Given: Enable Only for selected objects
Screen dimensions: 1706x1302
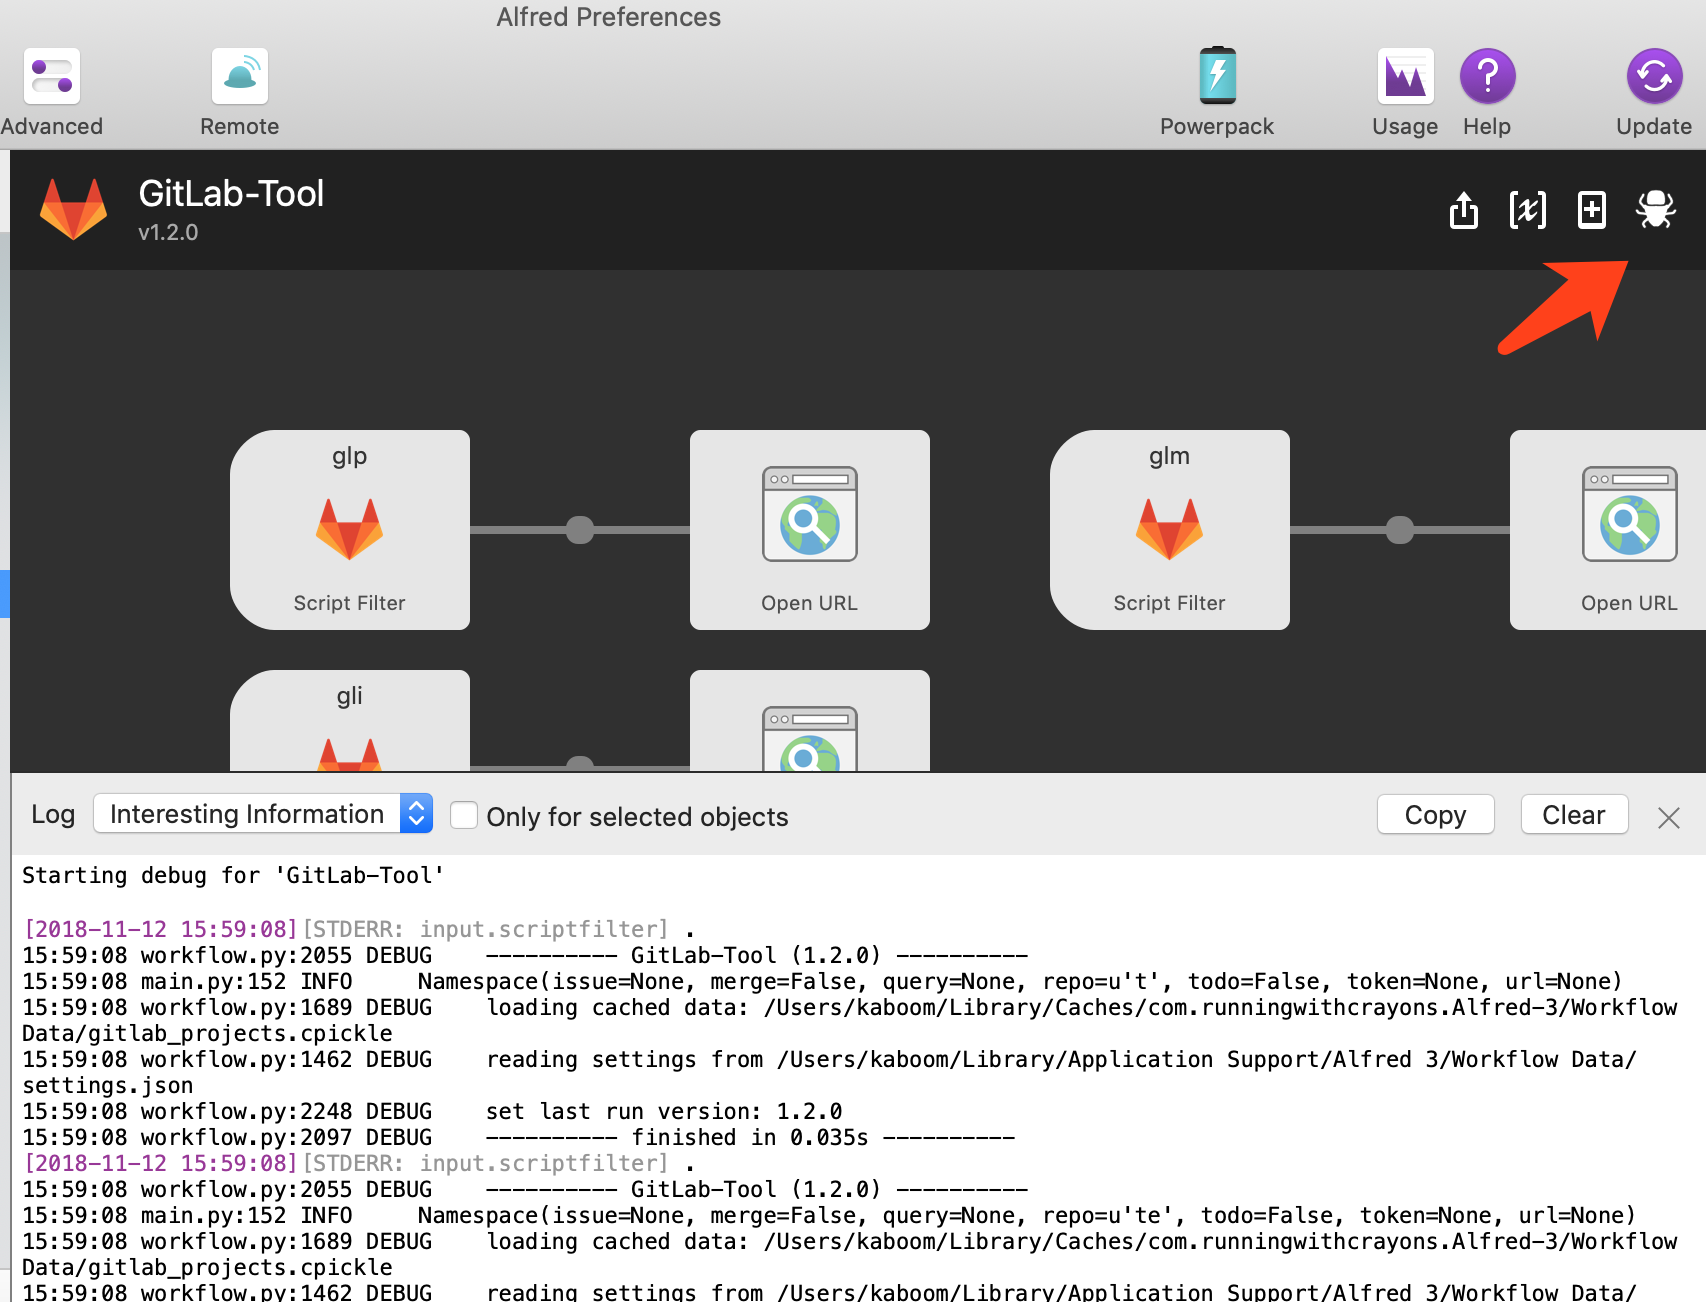Looking at the screenshot, I should click(464, 815).
